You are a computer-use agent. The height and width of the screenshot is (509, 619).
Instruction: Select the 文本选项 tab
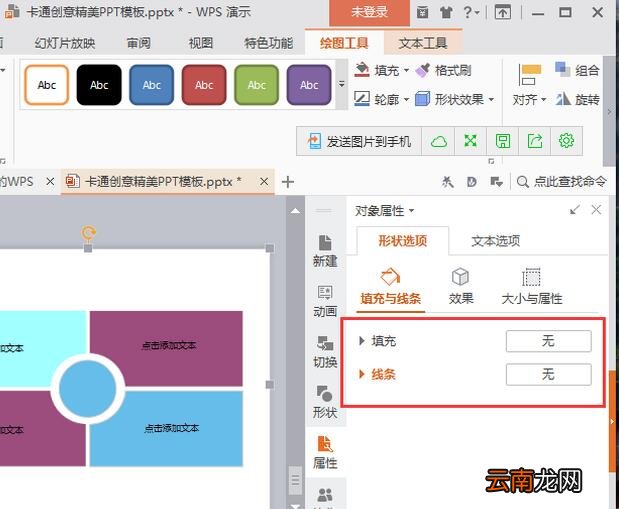coord(496,240)
